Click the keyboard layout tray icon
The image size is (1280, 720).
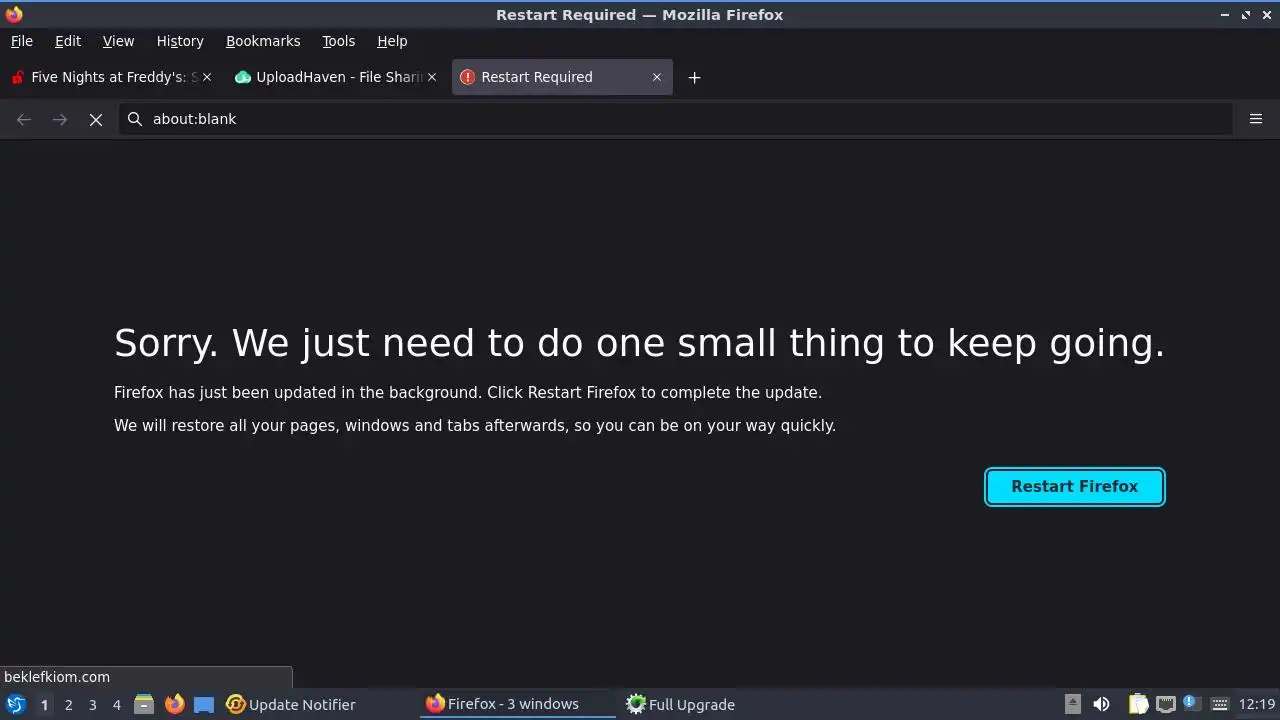(1219, 704)
